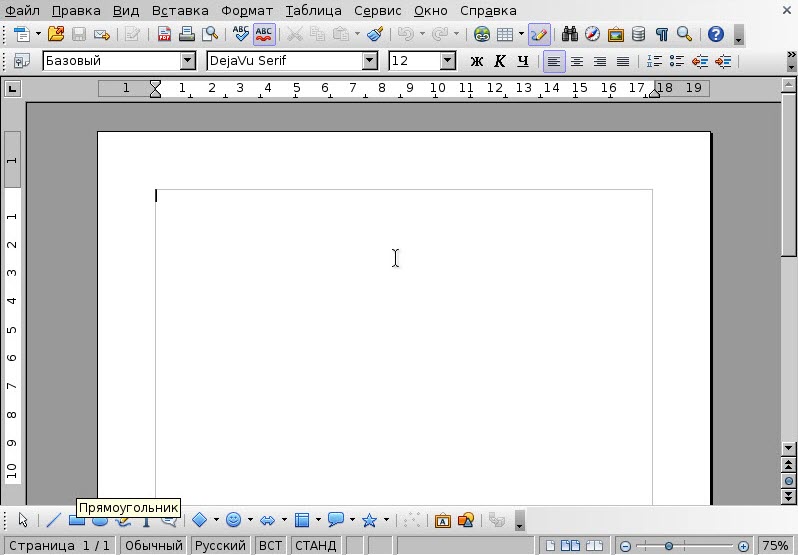
Task: Toggle bold Ж formatting
Action: click(476, 62)
